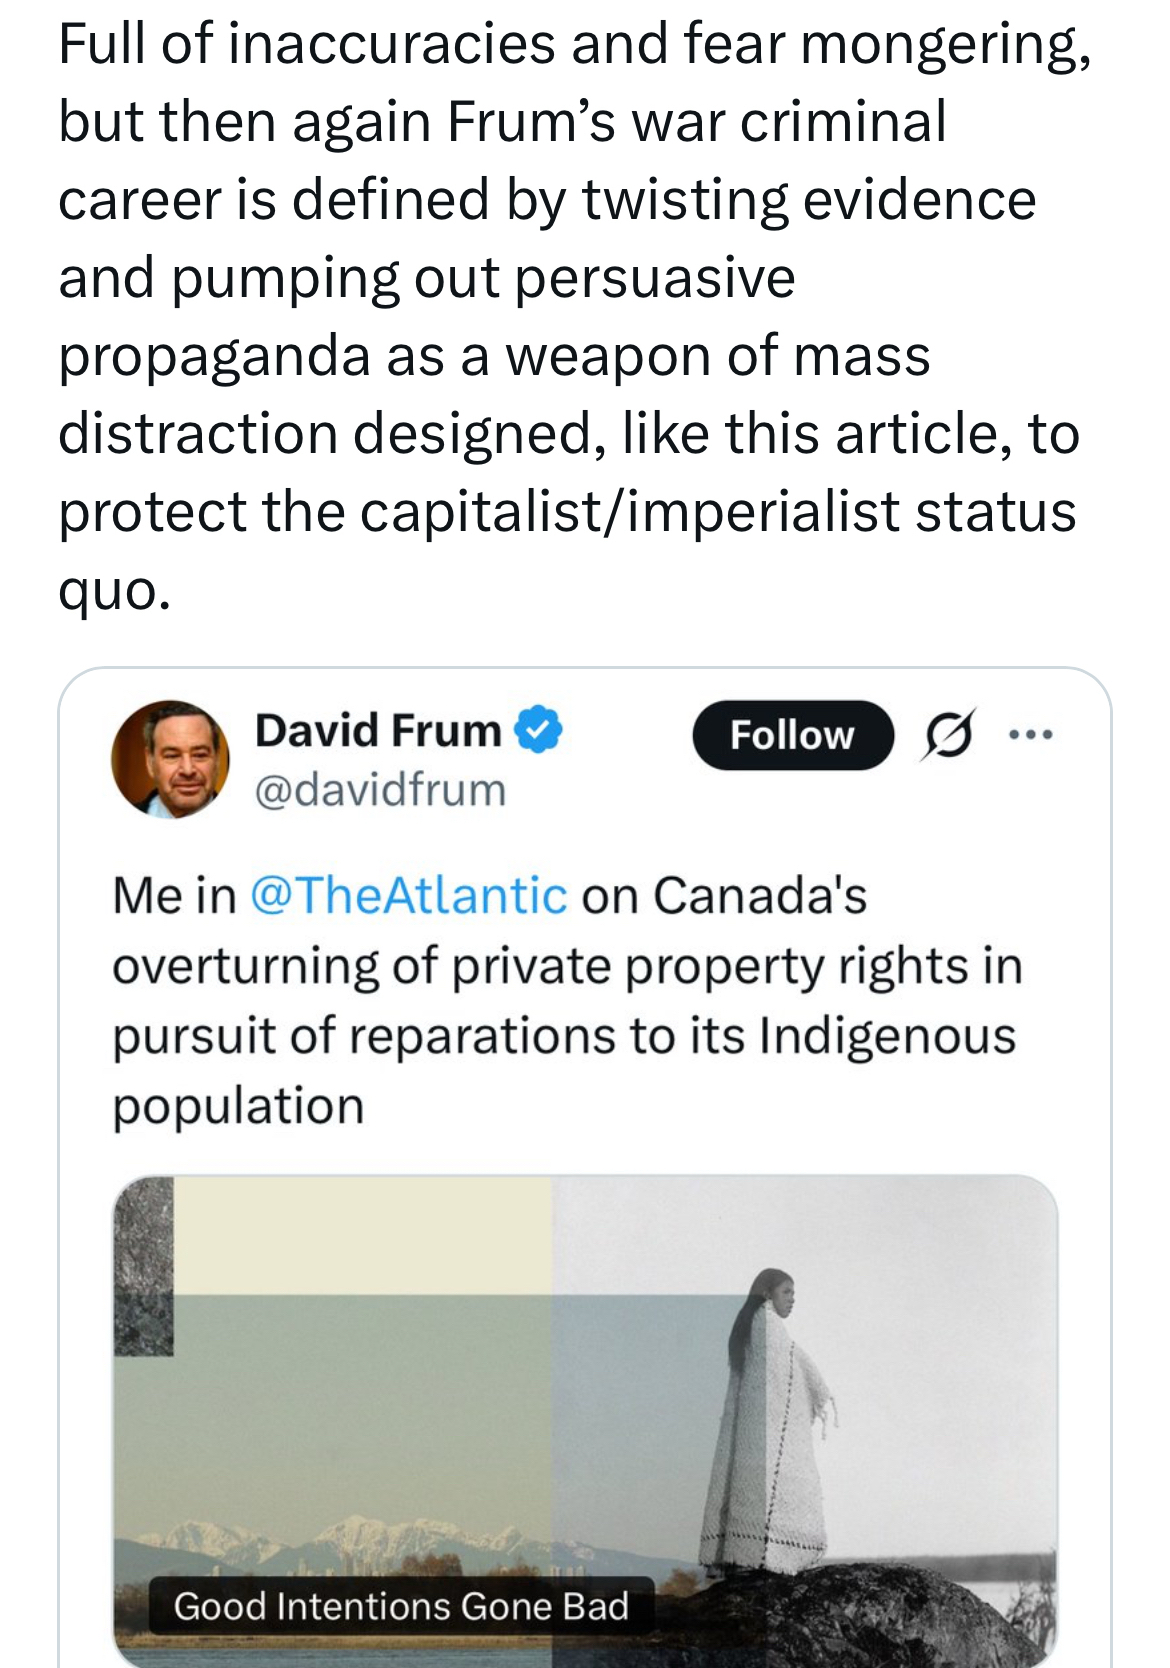Image resolution: width=1170 pixels, height=1668 pixels.
Task: Click the word "quo." ending the tweet
Action: pyautogui.click(x=114, y=590)
